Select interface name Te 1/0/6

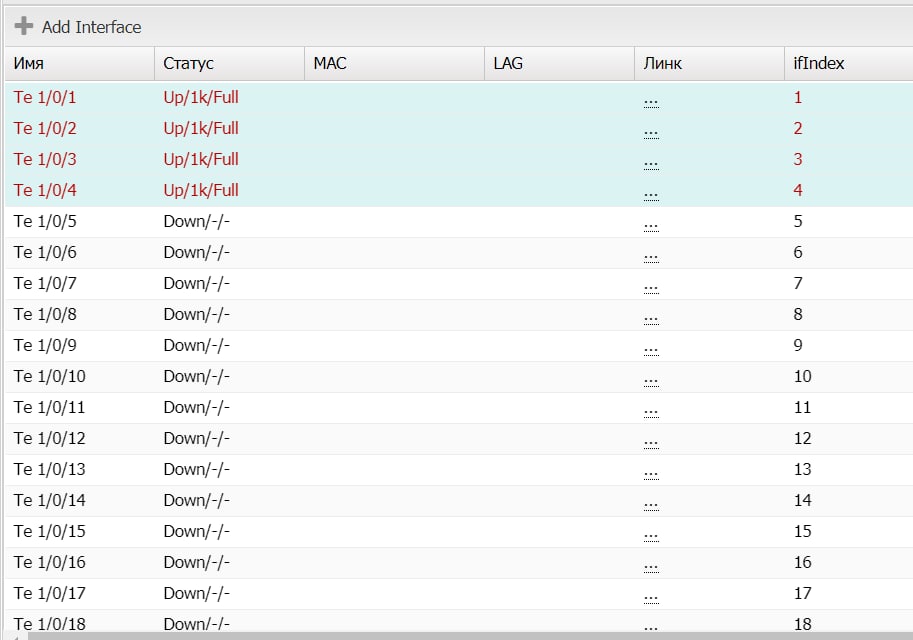coord(45,252)
